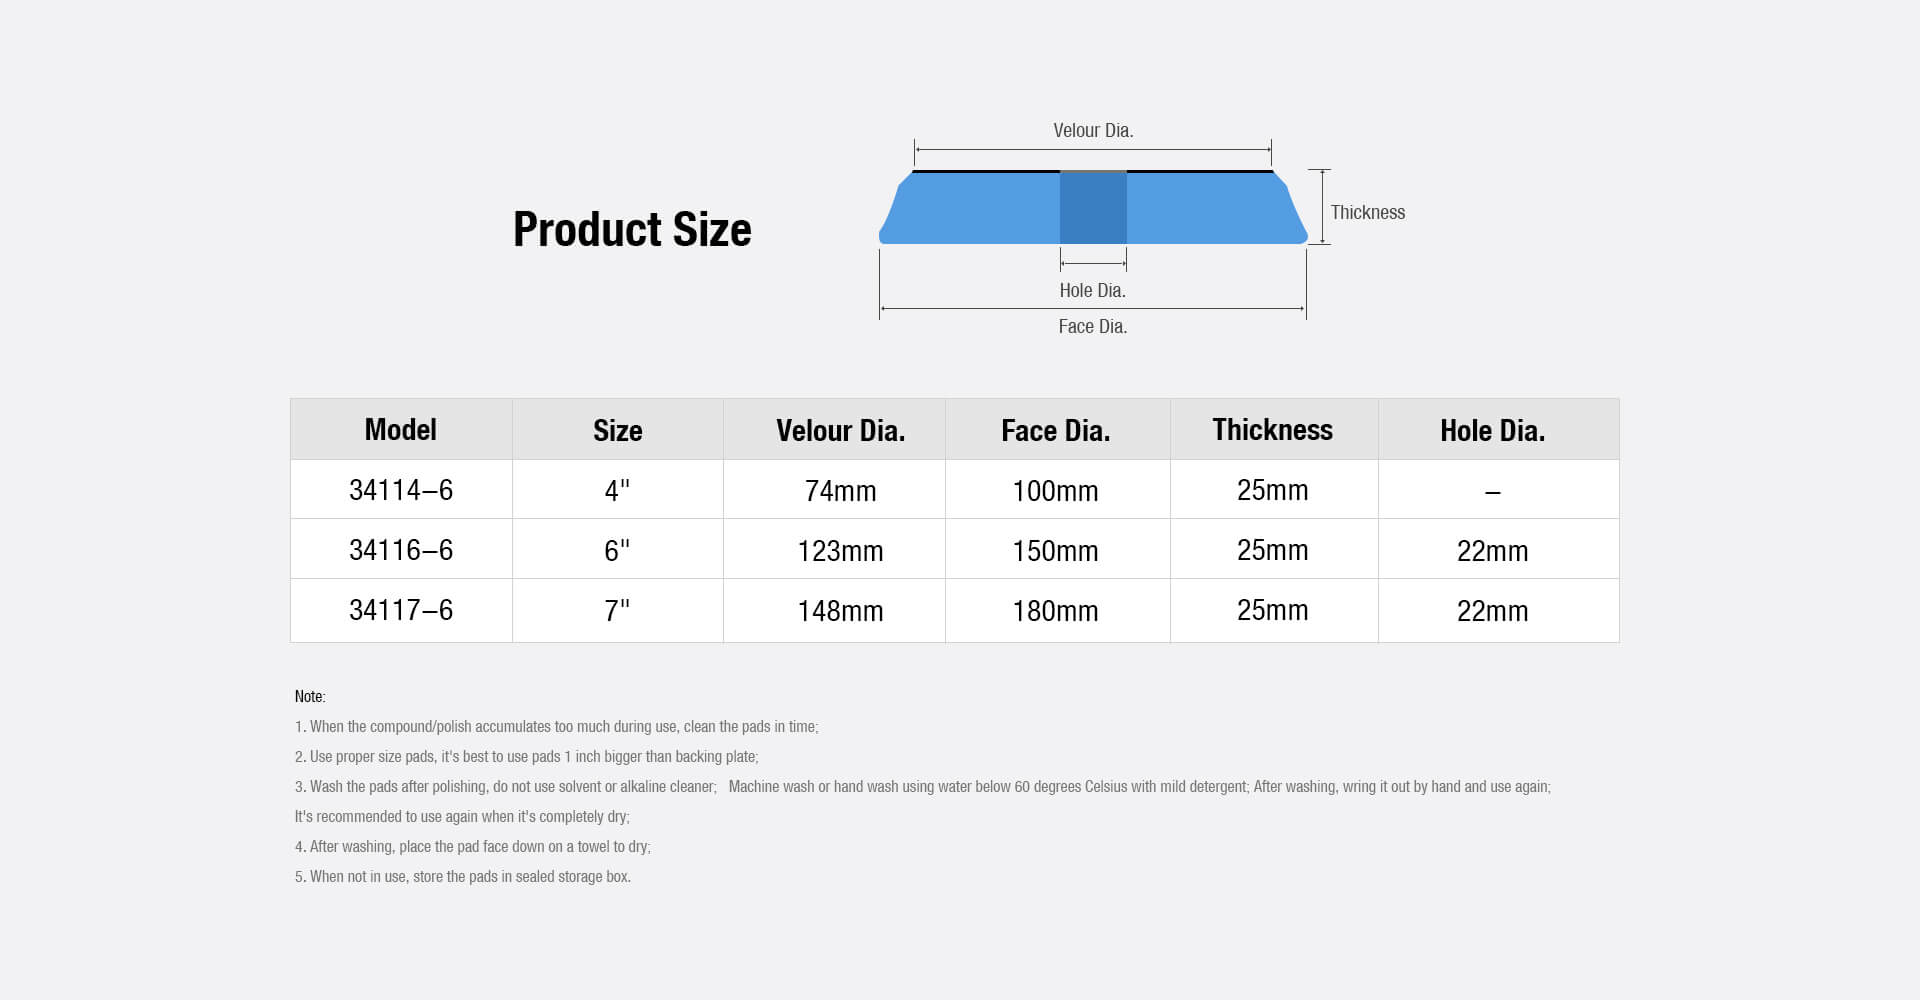Select model cell 34114–6
The height and width of the screenshot is (1000, 1920).
pos(401,490)
